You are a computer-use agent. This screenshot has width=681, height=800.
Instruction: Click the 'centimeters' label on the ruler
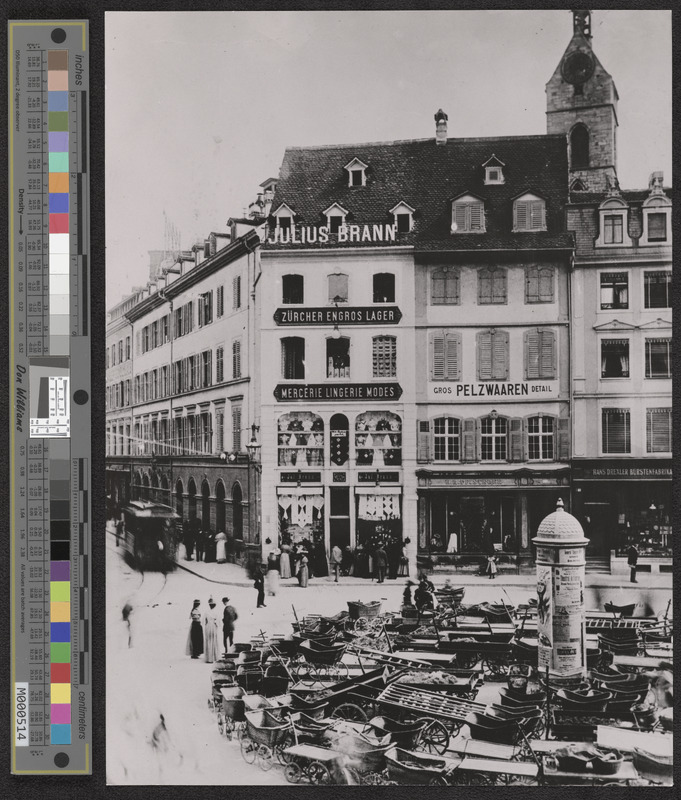pyautogui.click(x=80, y=718)
